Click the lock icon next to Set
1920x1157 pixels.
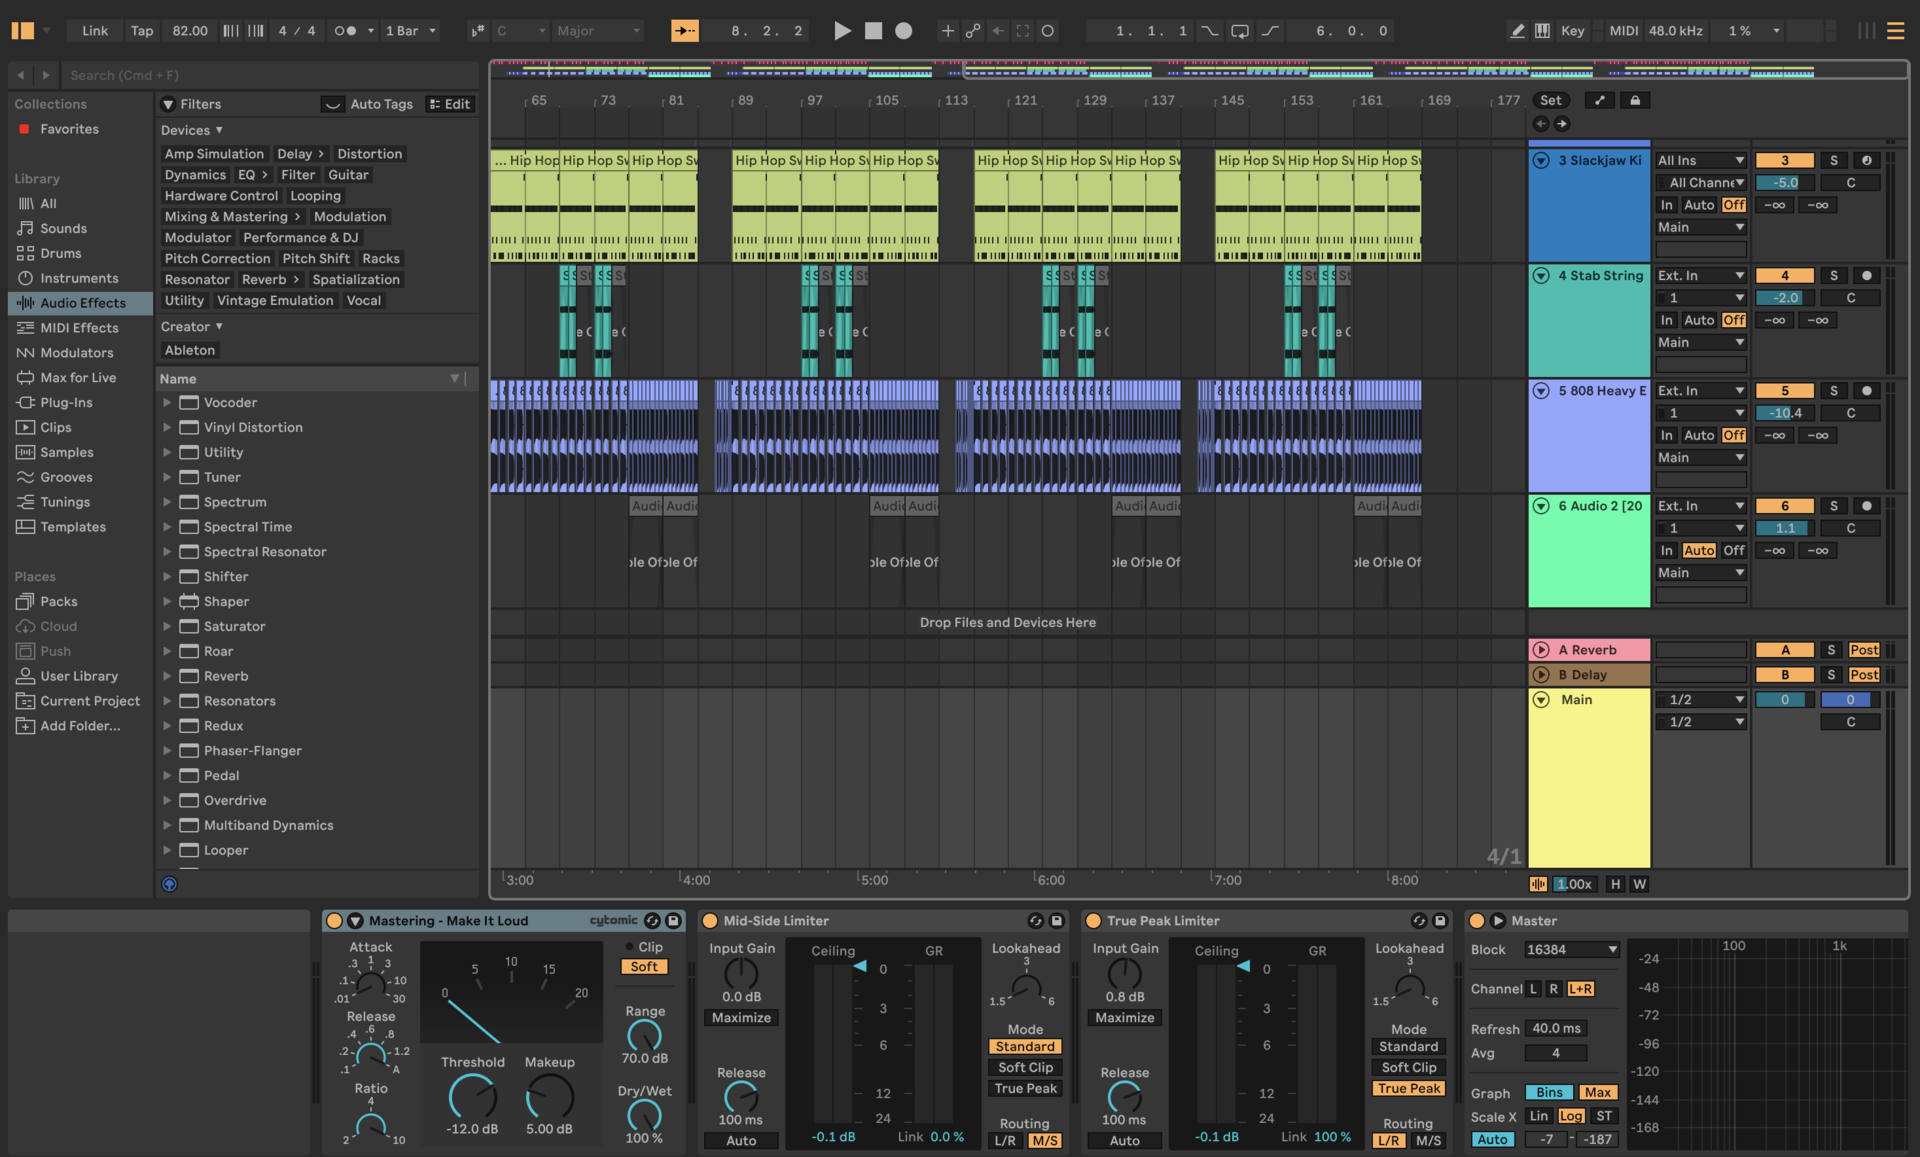1635,100
